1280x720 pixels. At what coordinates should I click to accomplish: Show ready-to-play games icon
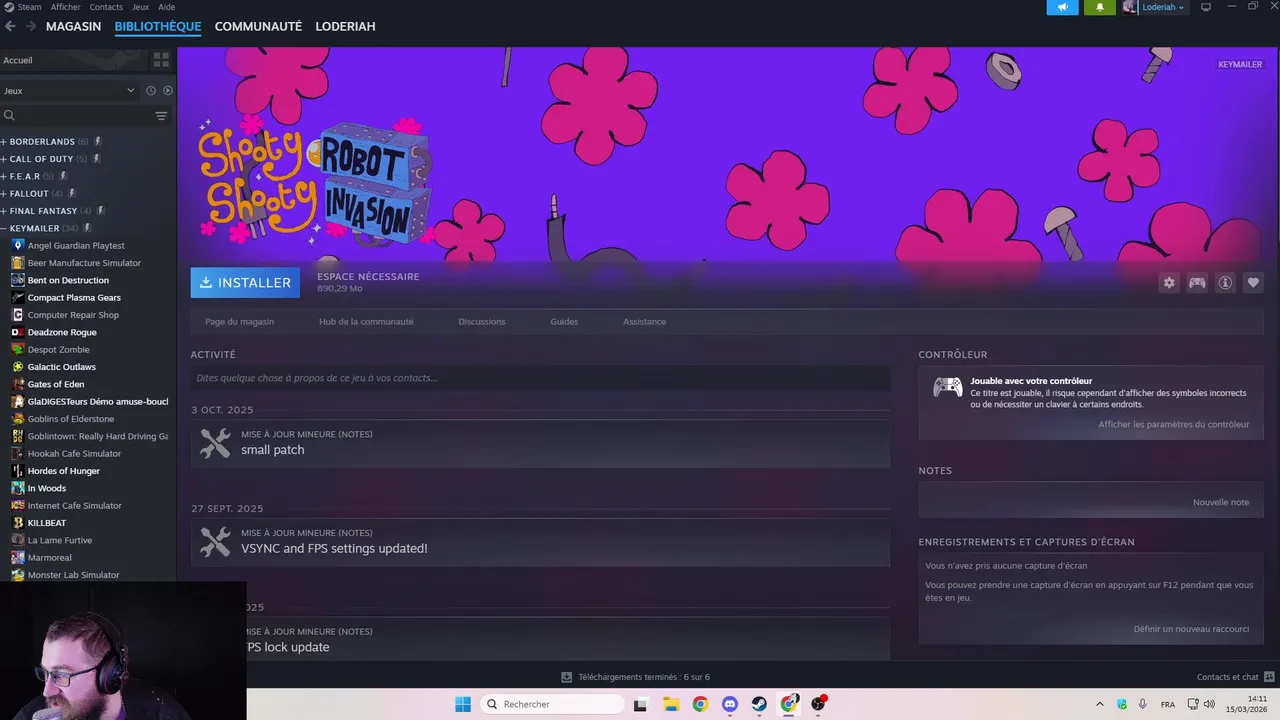[x=167, y=90]
